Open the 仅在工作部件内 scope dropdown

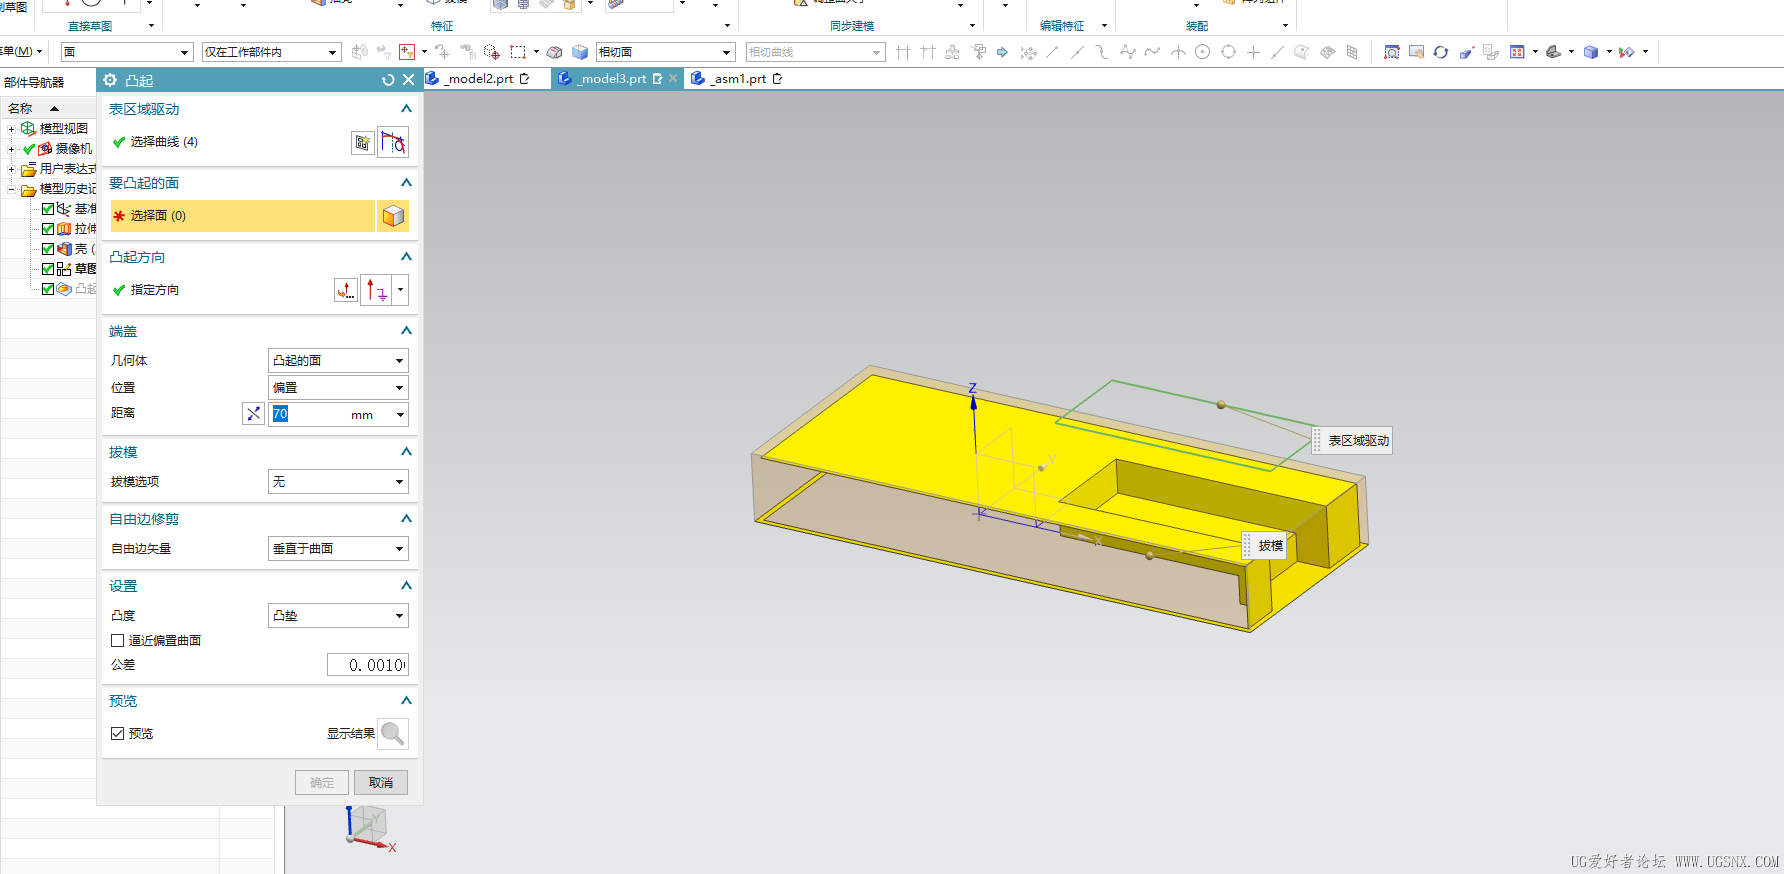click(272, 52)
